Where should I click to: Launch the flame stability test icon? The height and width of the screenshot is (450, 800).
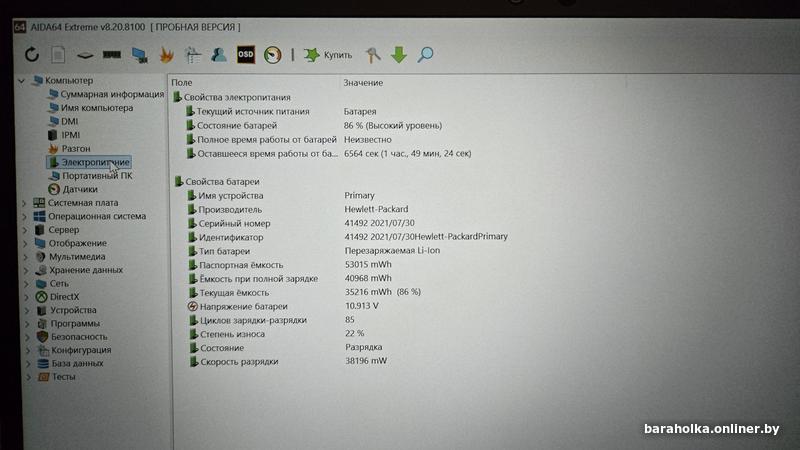coord(166,55)
